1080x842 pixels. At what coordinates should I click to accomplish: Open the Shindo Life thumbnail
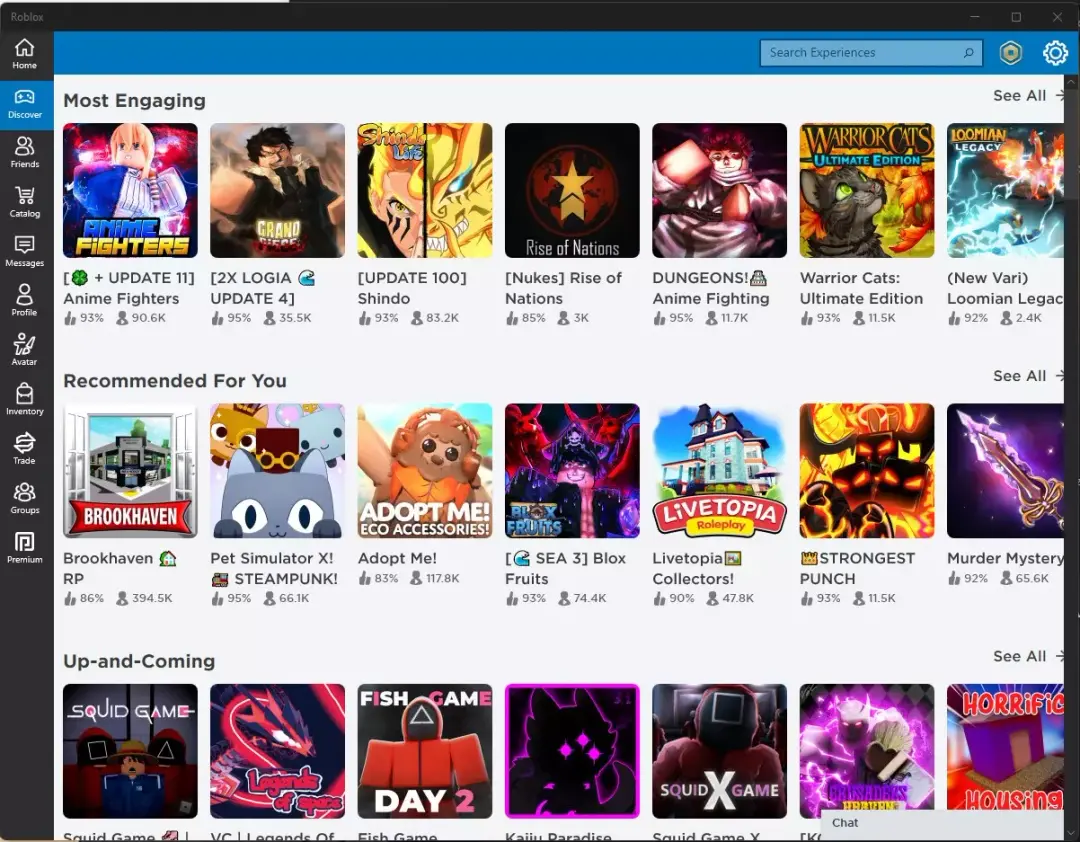click(425, 191)
